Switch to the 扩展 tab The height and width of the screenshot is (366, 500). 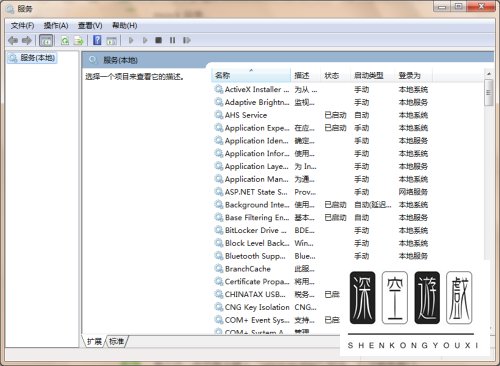(x=94, y=341)
